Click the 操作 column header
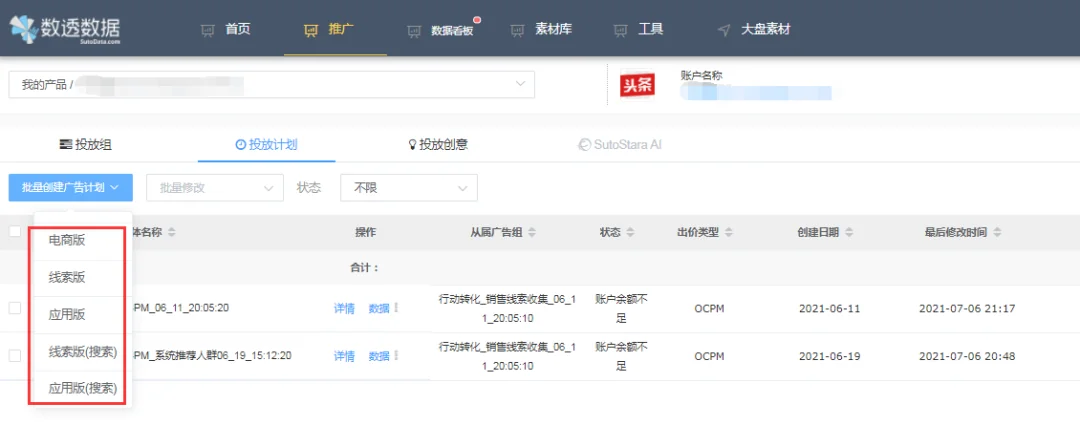The width and height of the screenshot is (1080, 425). (x=366, y=233)
